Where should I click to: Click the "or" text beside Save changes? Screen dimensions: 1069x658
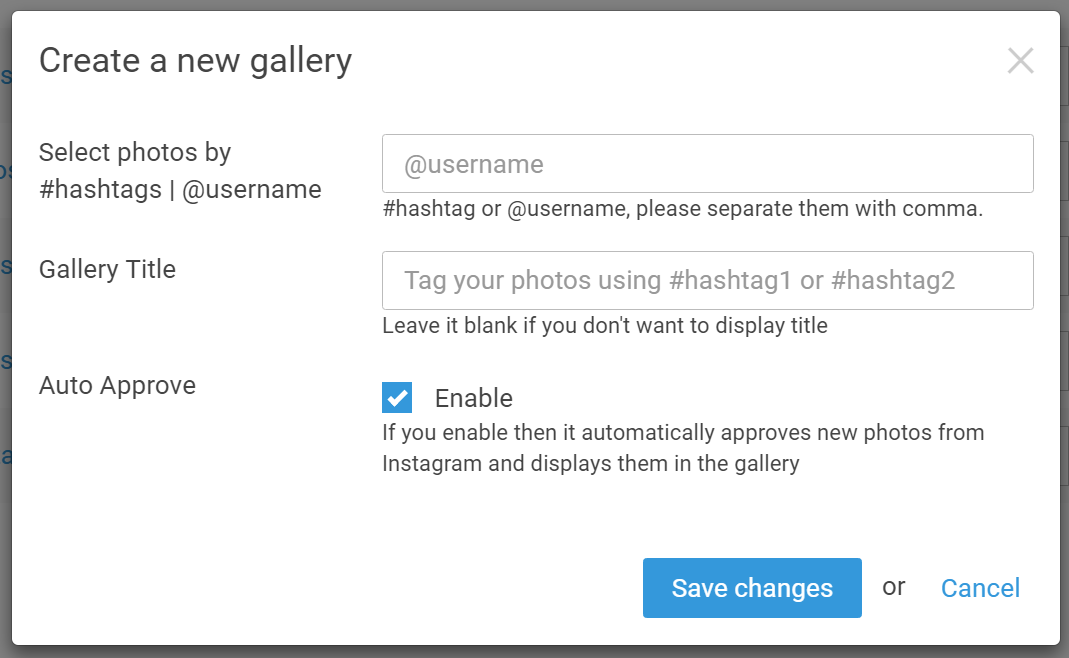click(893, 587)
